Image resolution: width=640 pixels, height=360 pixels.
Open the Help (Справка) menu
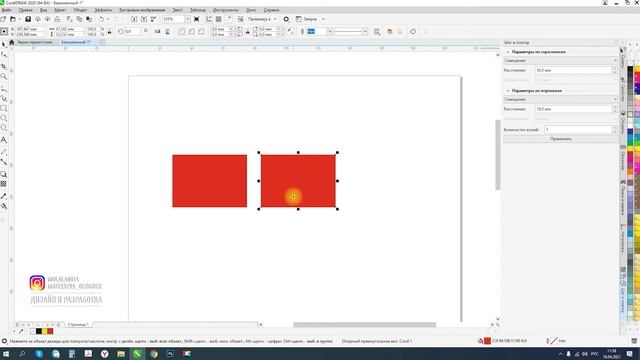pyautogui.click(x=271, y=10)
